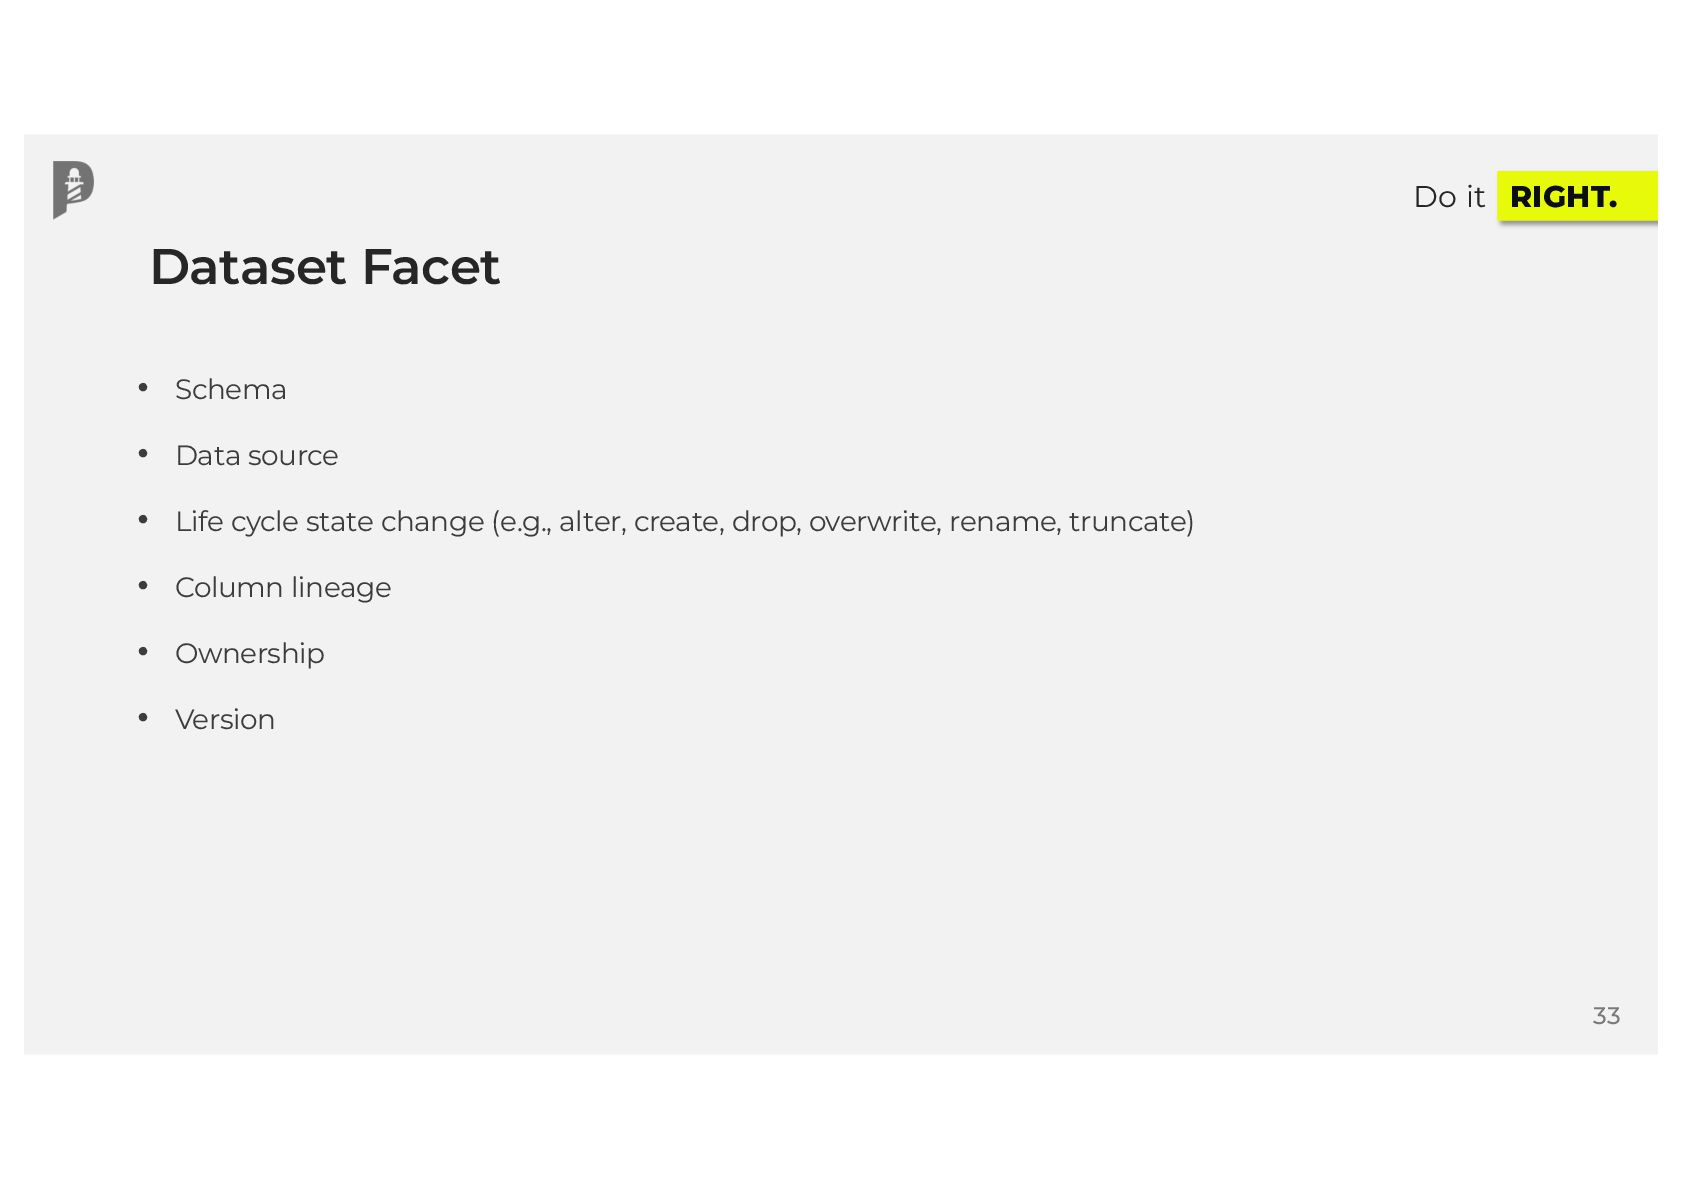The height and width of the screenshot is (1191, 1684).
Task: Click the lighthouse P logo icon
Action: (x=73, y=189)
